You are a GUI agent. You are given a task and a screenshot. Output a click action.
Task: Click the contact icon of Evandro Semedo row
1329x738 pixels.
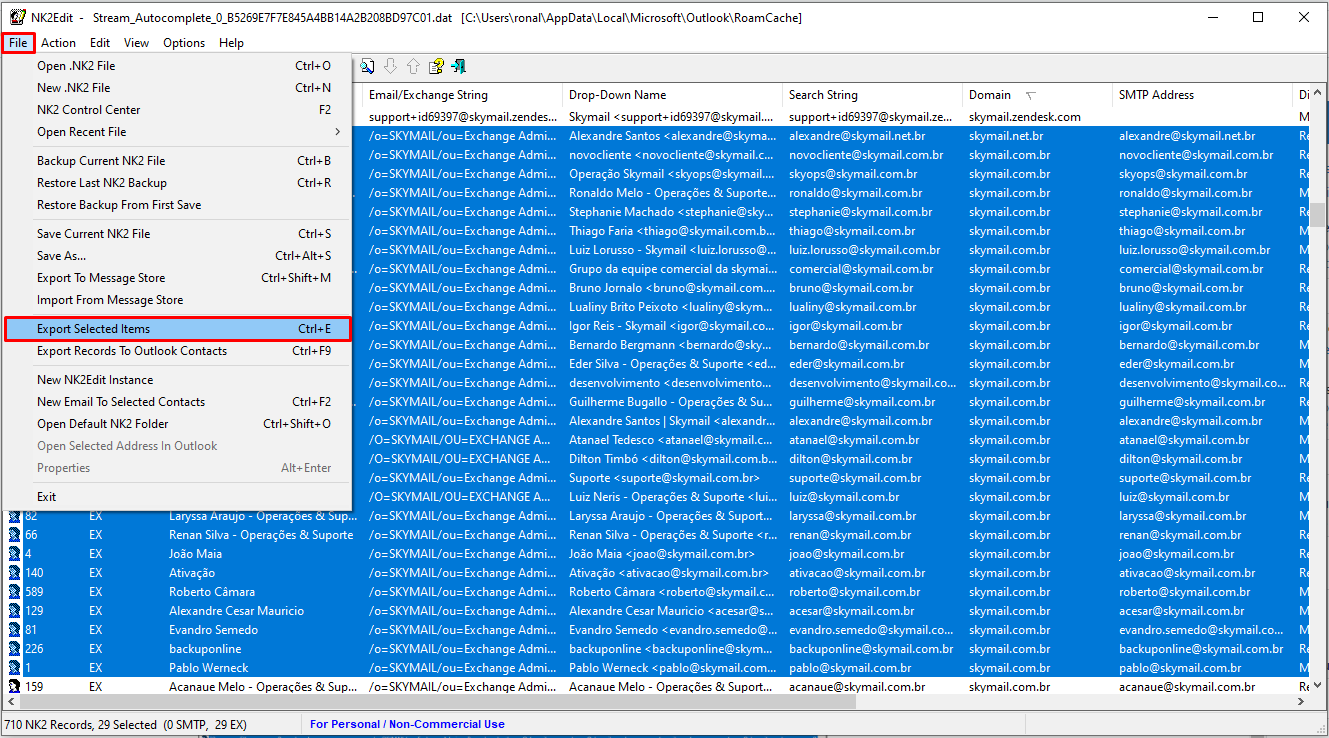point(14,630)
